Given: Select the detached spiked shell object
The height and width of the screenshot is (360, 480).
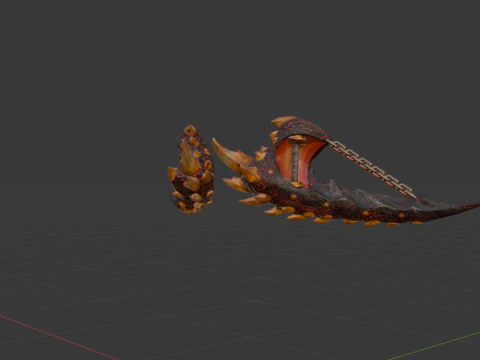Looking at the screenshot, I should pyautogui.click(x=191, y=170).
